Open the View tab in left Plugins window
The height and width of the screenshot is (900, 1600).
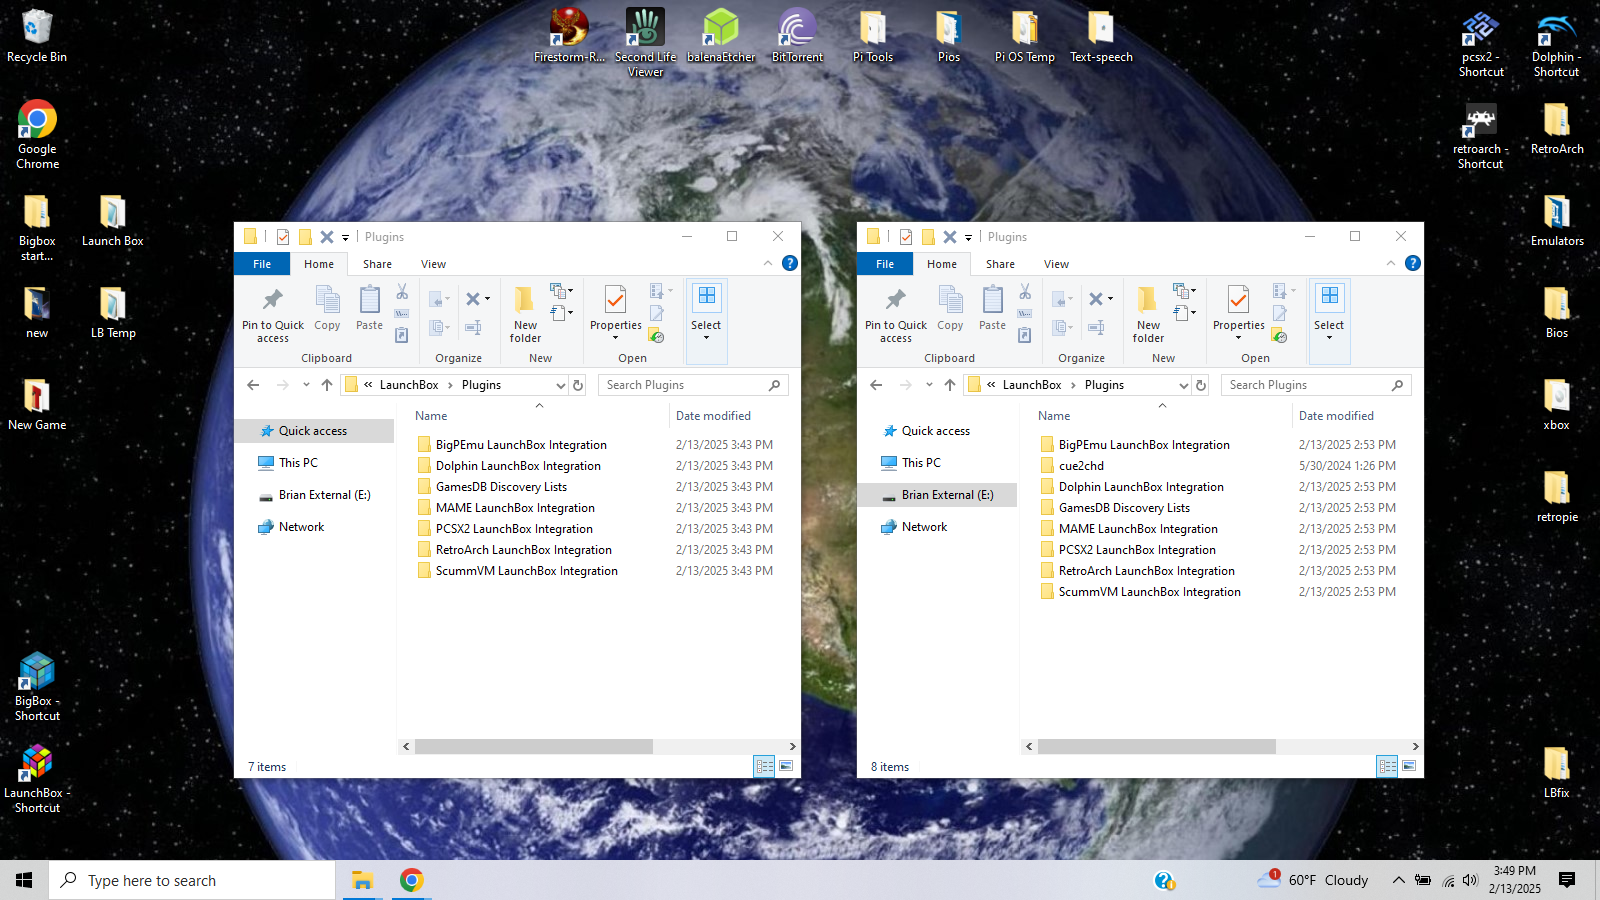(x=433, y=264)
